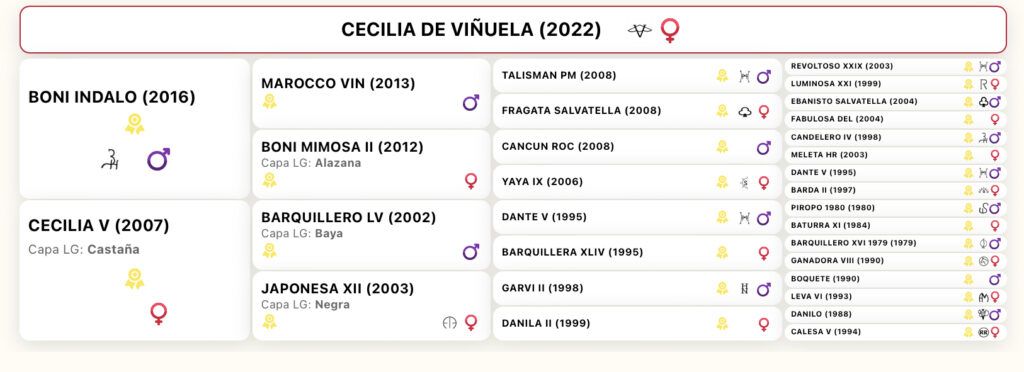This screenshot has width=1024, height=372.
Task: Select the Dante V (1995) ancestor in the third column
Action: 637,217
